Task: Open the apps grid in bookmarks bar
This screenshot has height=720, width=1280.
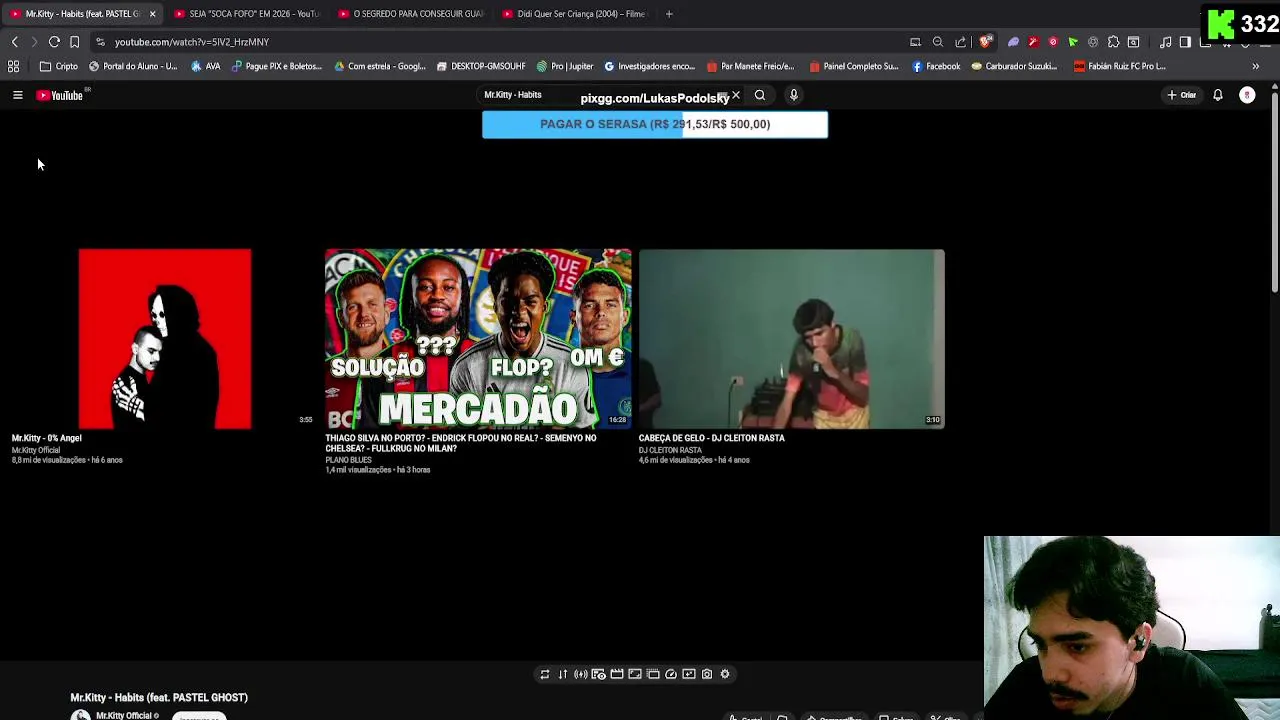Action: click(x=14, y=66)
